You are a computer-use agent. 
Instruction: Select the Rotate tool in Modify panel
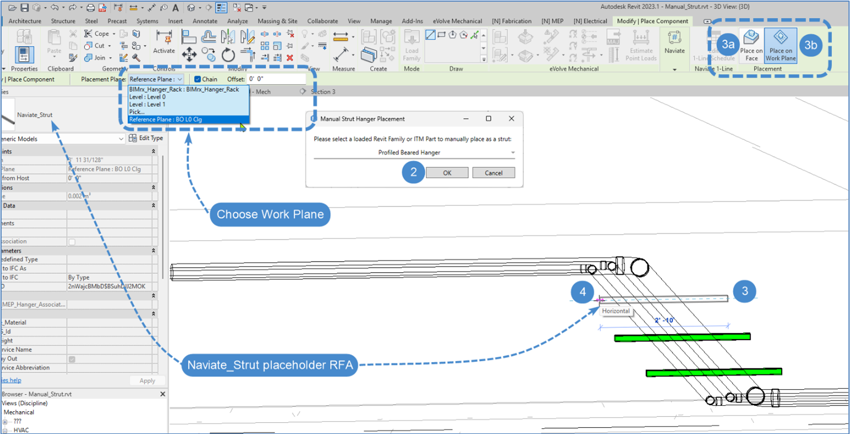[x=228, y=55]
